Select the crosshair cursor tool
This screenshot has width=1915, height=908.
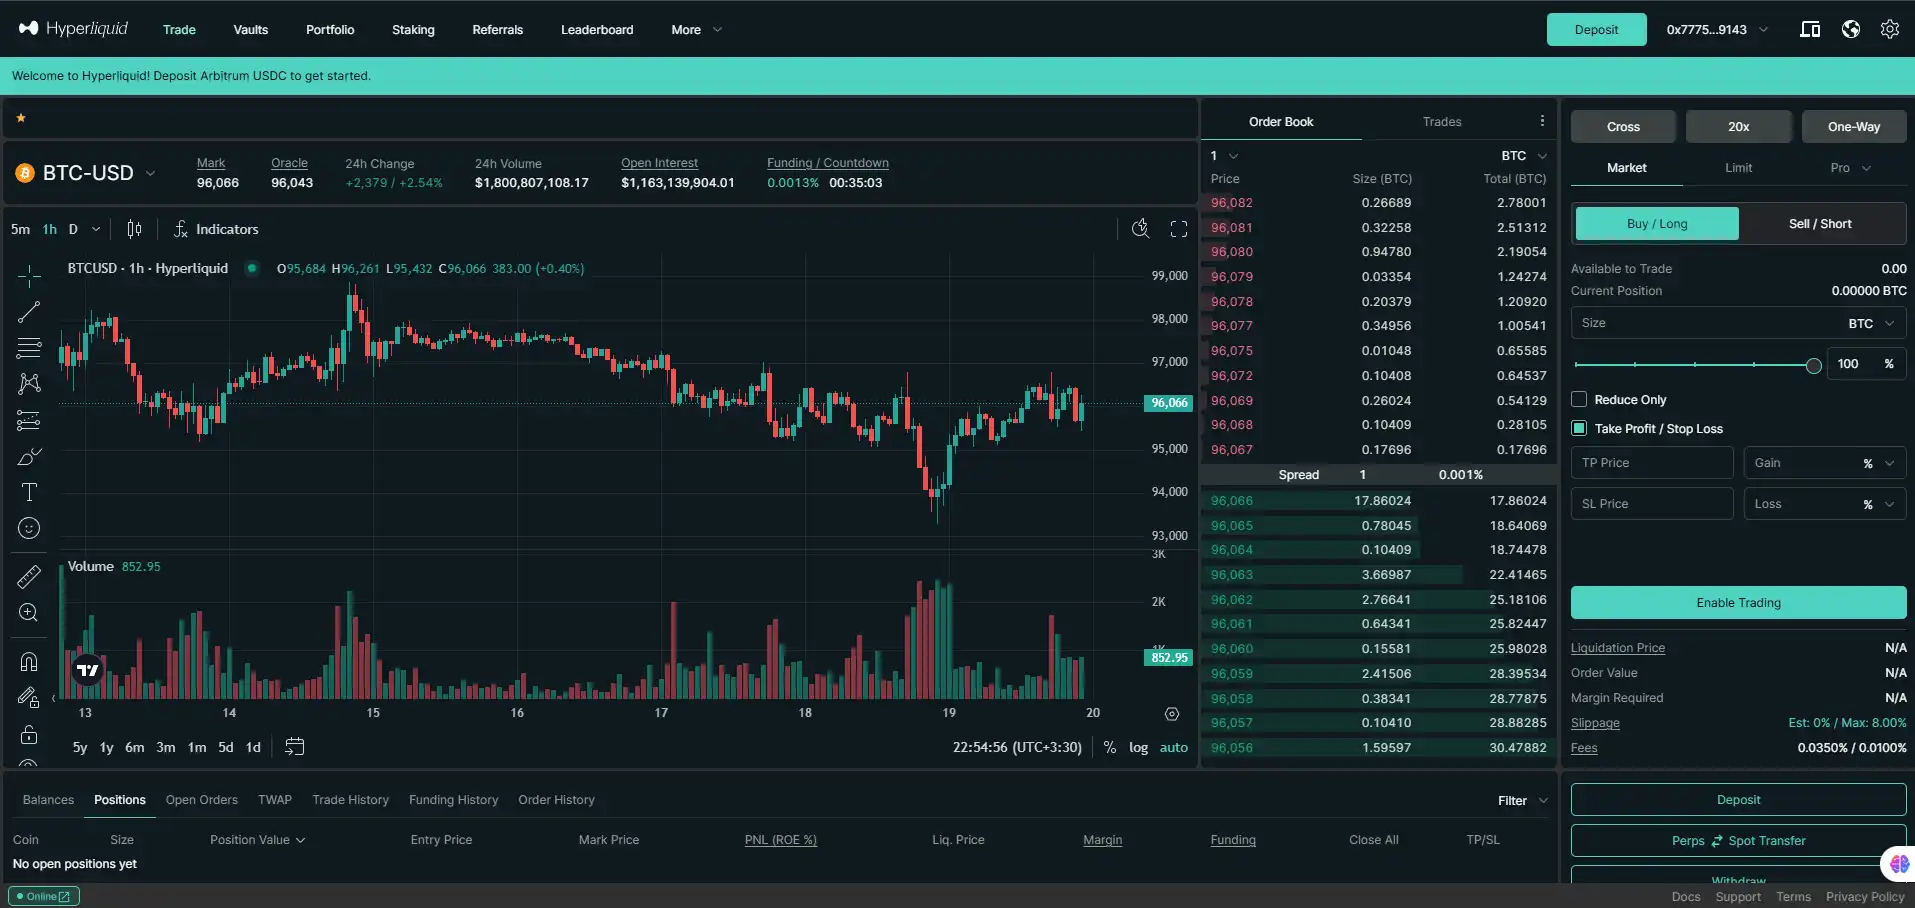pyautogui.click(x=29, y=275)
